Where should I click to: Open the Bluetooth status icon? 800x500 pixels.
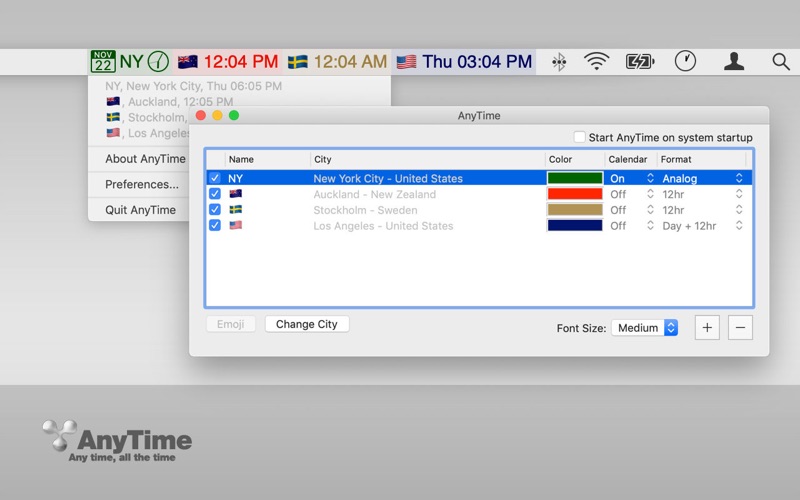click(x=559, y=62)
